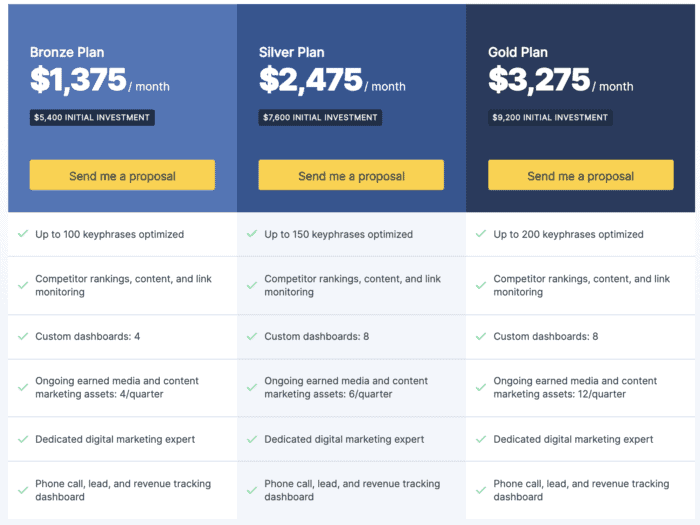Click checkmark beside 'Up to 100 keyphrases optimized'
Viewport: 700px width, 525px height.
click(x=23, y=234)
